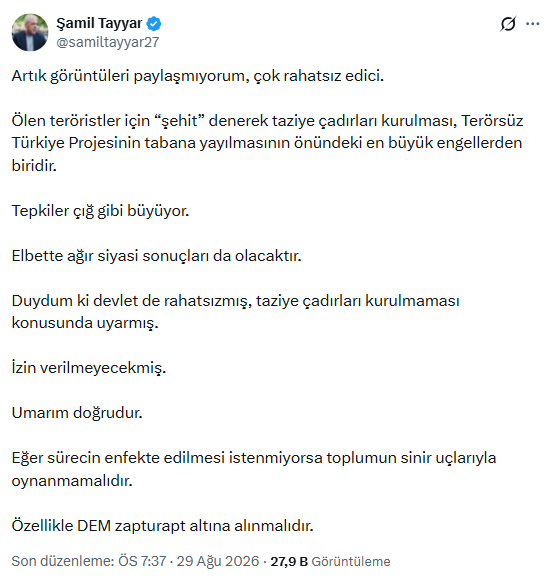Click the paragraph starting Duydum ki devlet
550x586 pixels.
pyautogui.click(x=235, y=312)
